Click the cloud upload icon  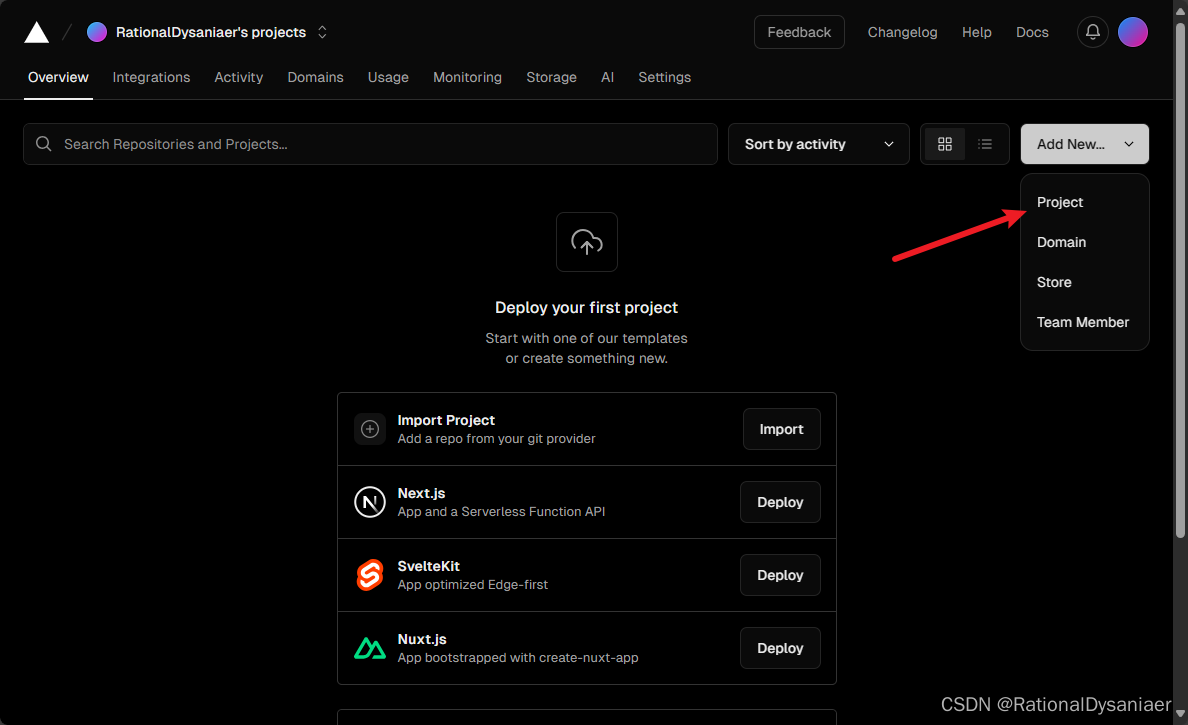pyautogui.click(x=586, y=242)
